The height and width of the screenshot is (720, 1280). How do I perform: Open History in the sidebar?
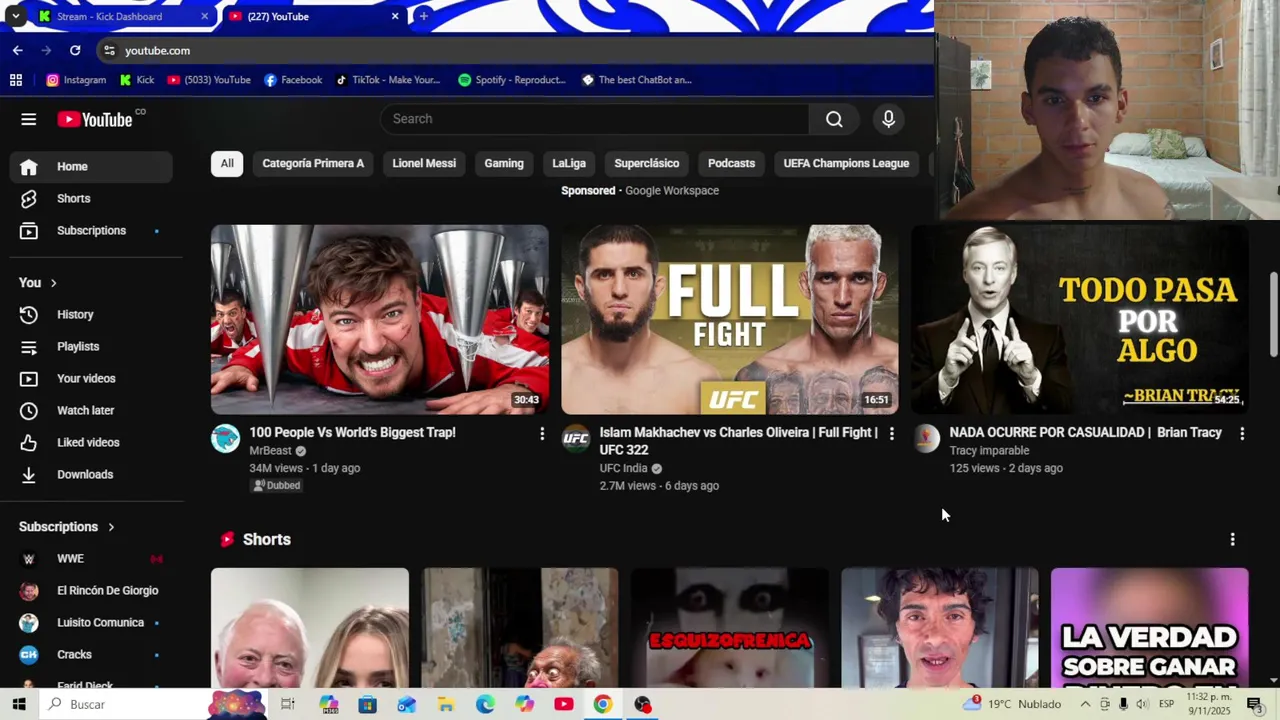[x=91, y=315]
